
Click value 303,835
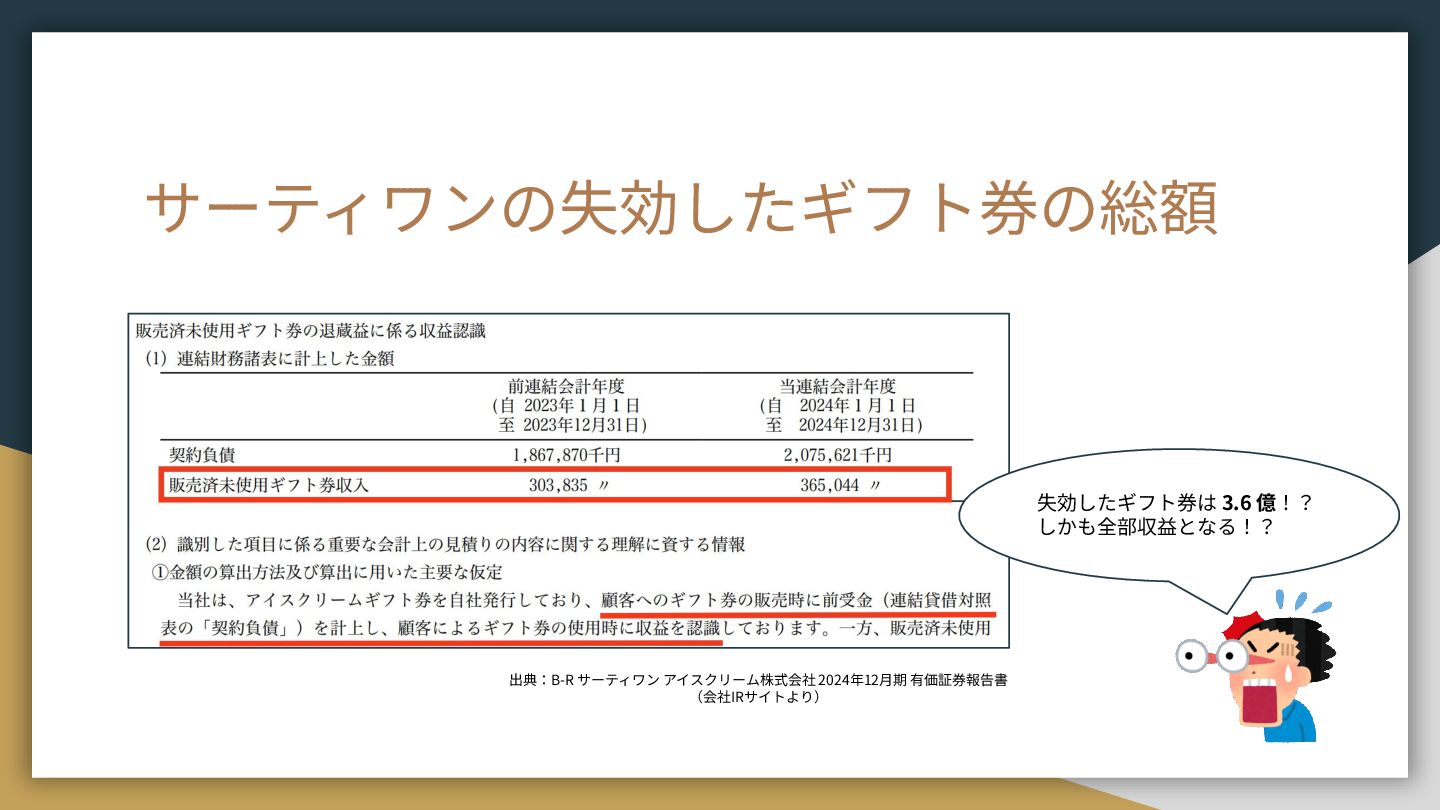[559, 485]
